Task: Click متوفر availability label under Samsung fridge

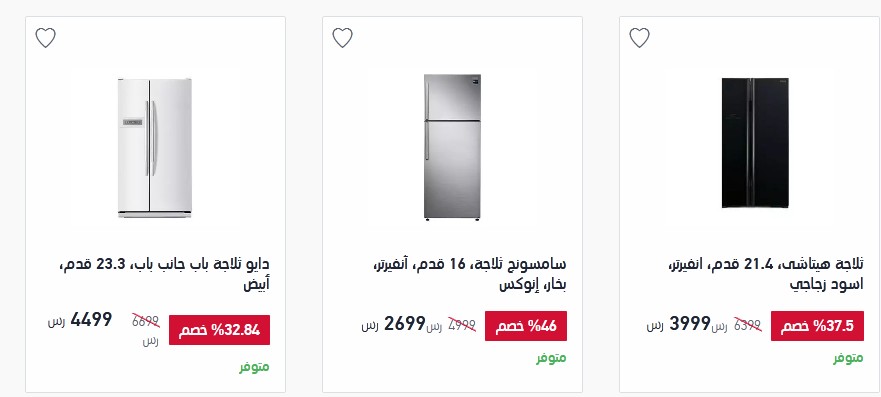Action: click(x=551, y=358)
